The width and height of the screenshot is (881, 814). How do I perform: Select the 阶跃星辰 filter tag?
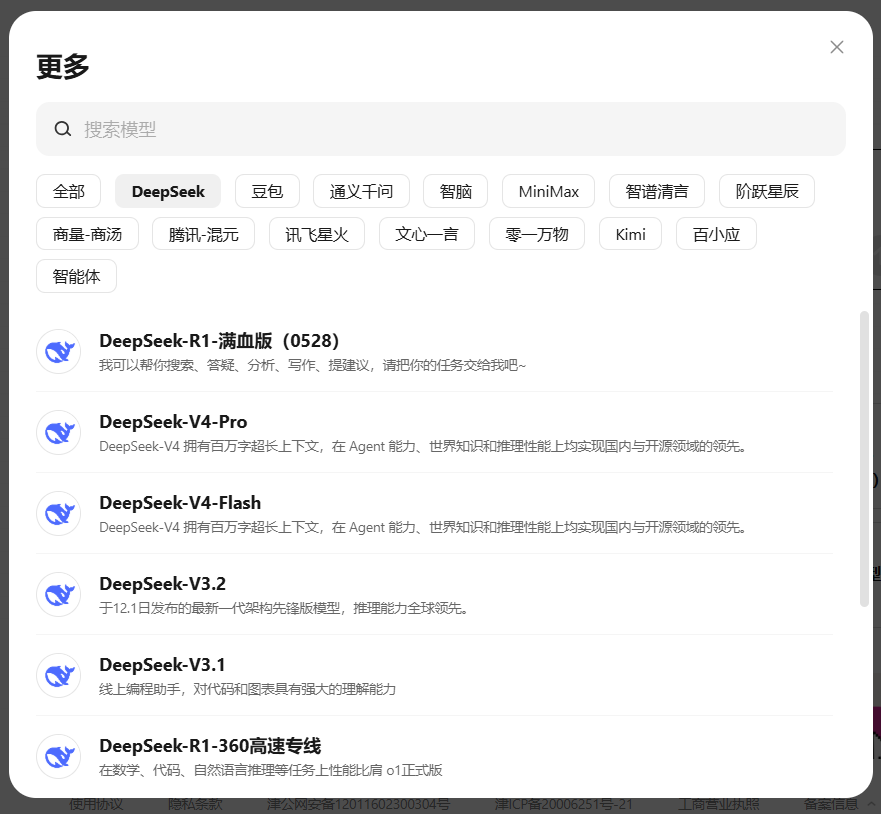point(767,192)
